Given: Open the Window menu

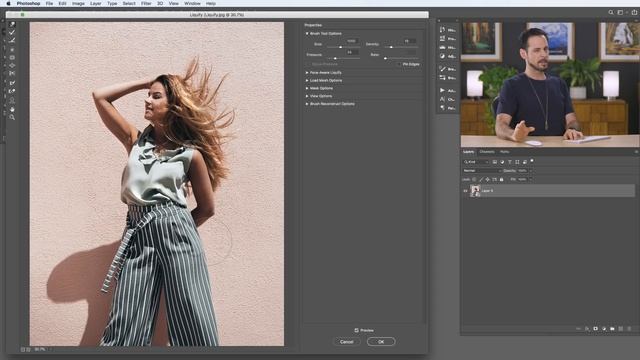Looking at the screenshot, I should (x=192, y=3).
